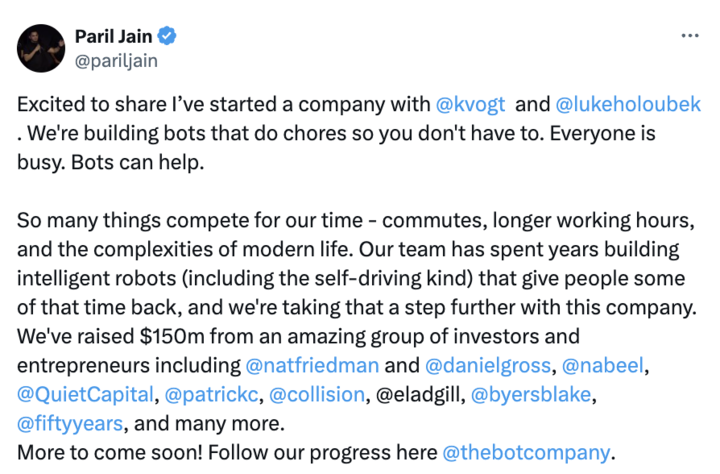Screen dimensions: 720x474
Task: Click the Paril Jain display name
Action: (113, 36)
